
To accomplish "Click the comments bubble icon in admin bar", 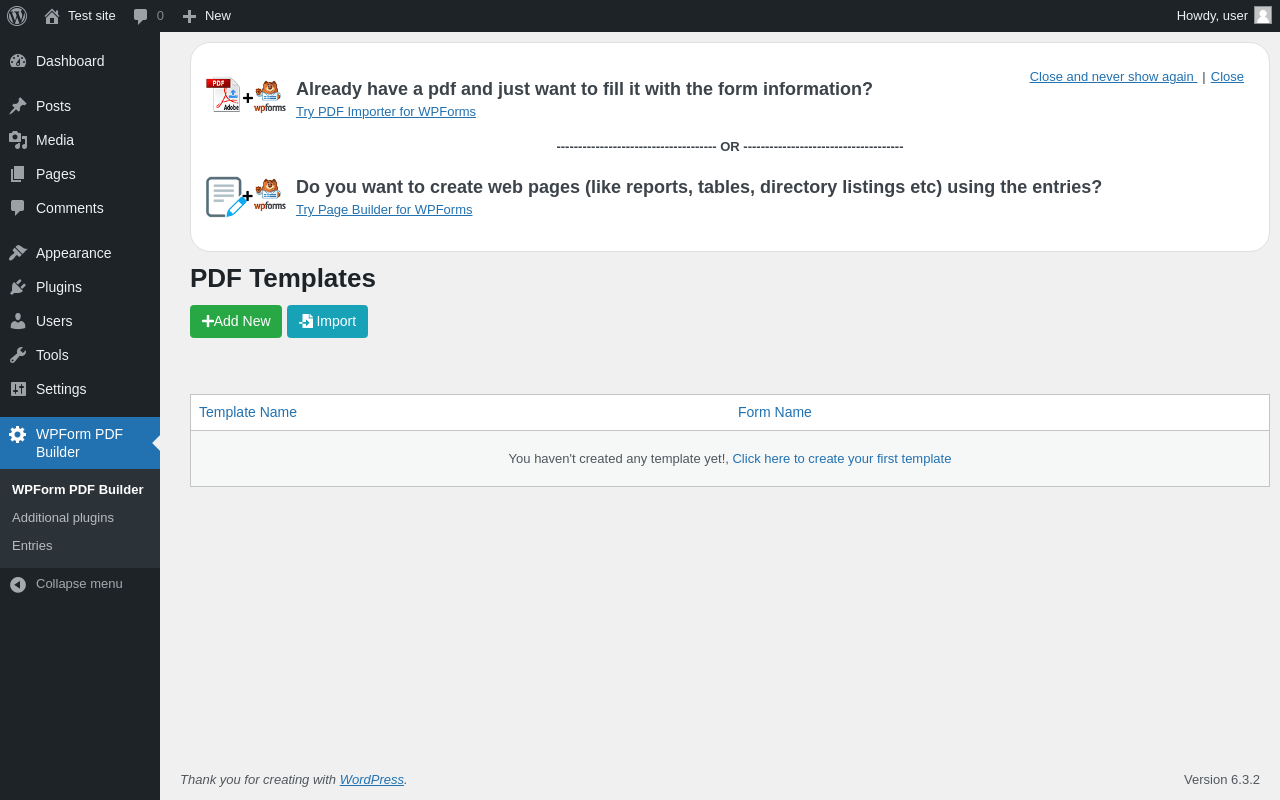I will (x=141, y=16).
